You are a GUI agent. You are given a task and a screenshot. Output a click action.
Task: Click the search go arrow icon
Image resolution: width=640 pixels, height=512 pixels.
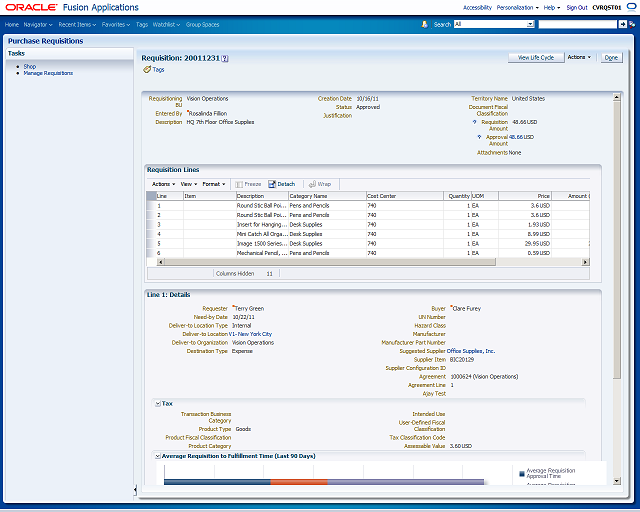pyautogui.click(x=622, y=24)
